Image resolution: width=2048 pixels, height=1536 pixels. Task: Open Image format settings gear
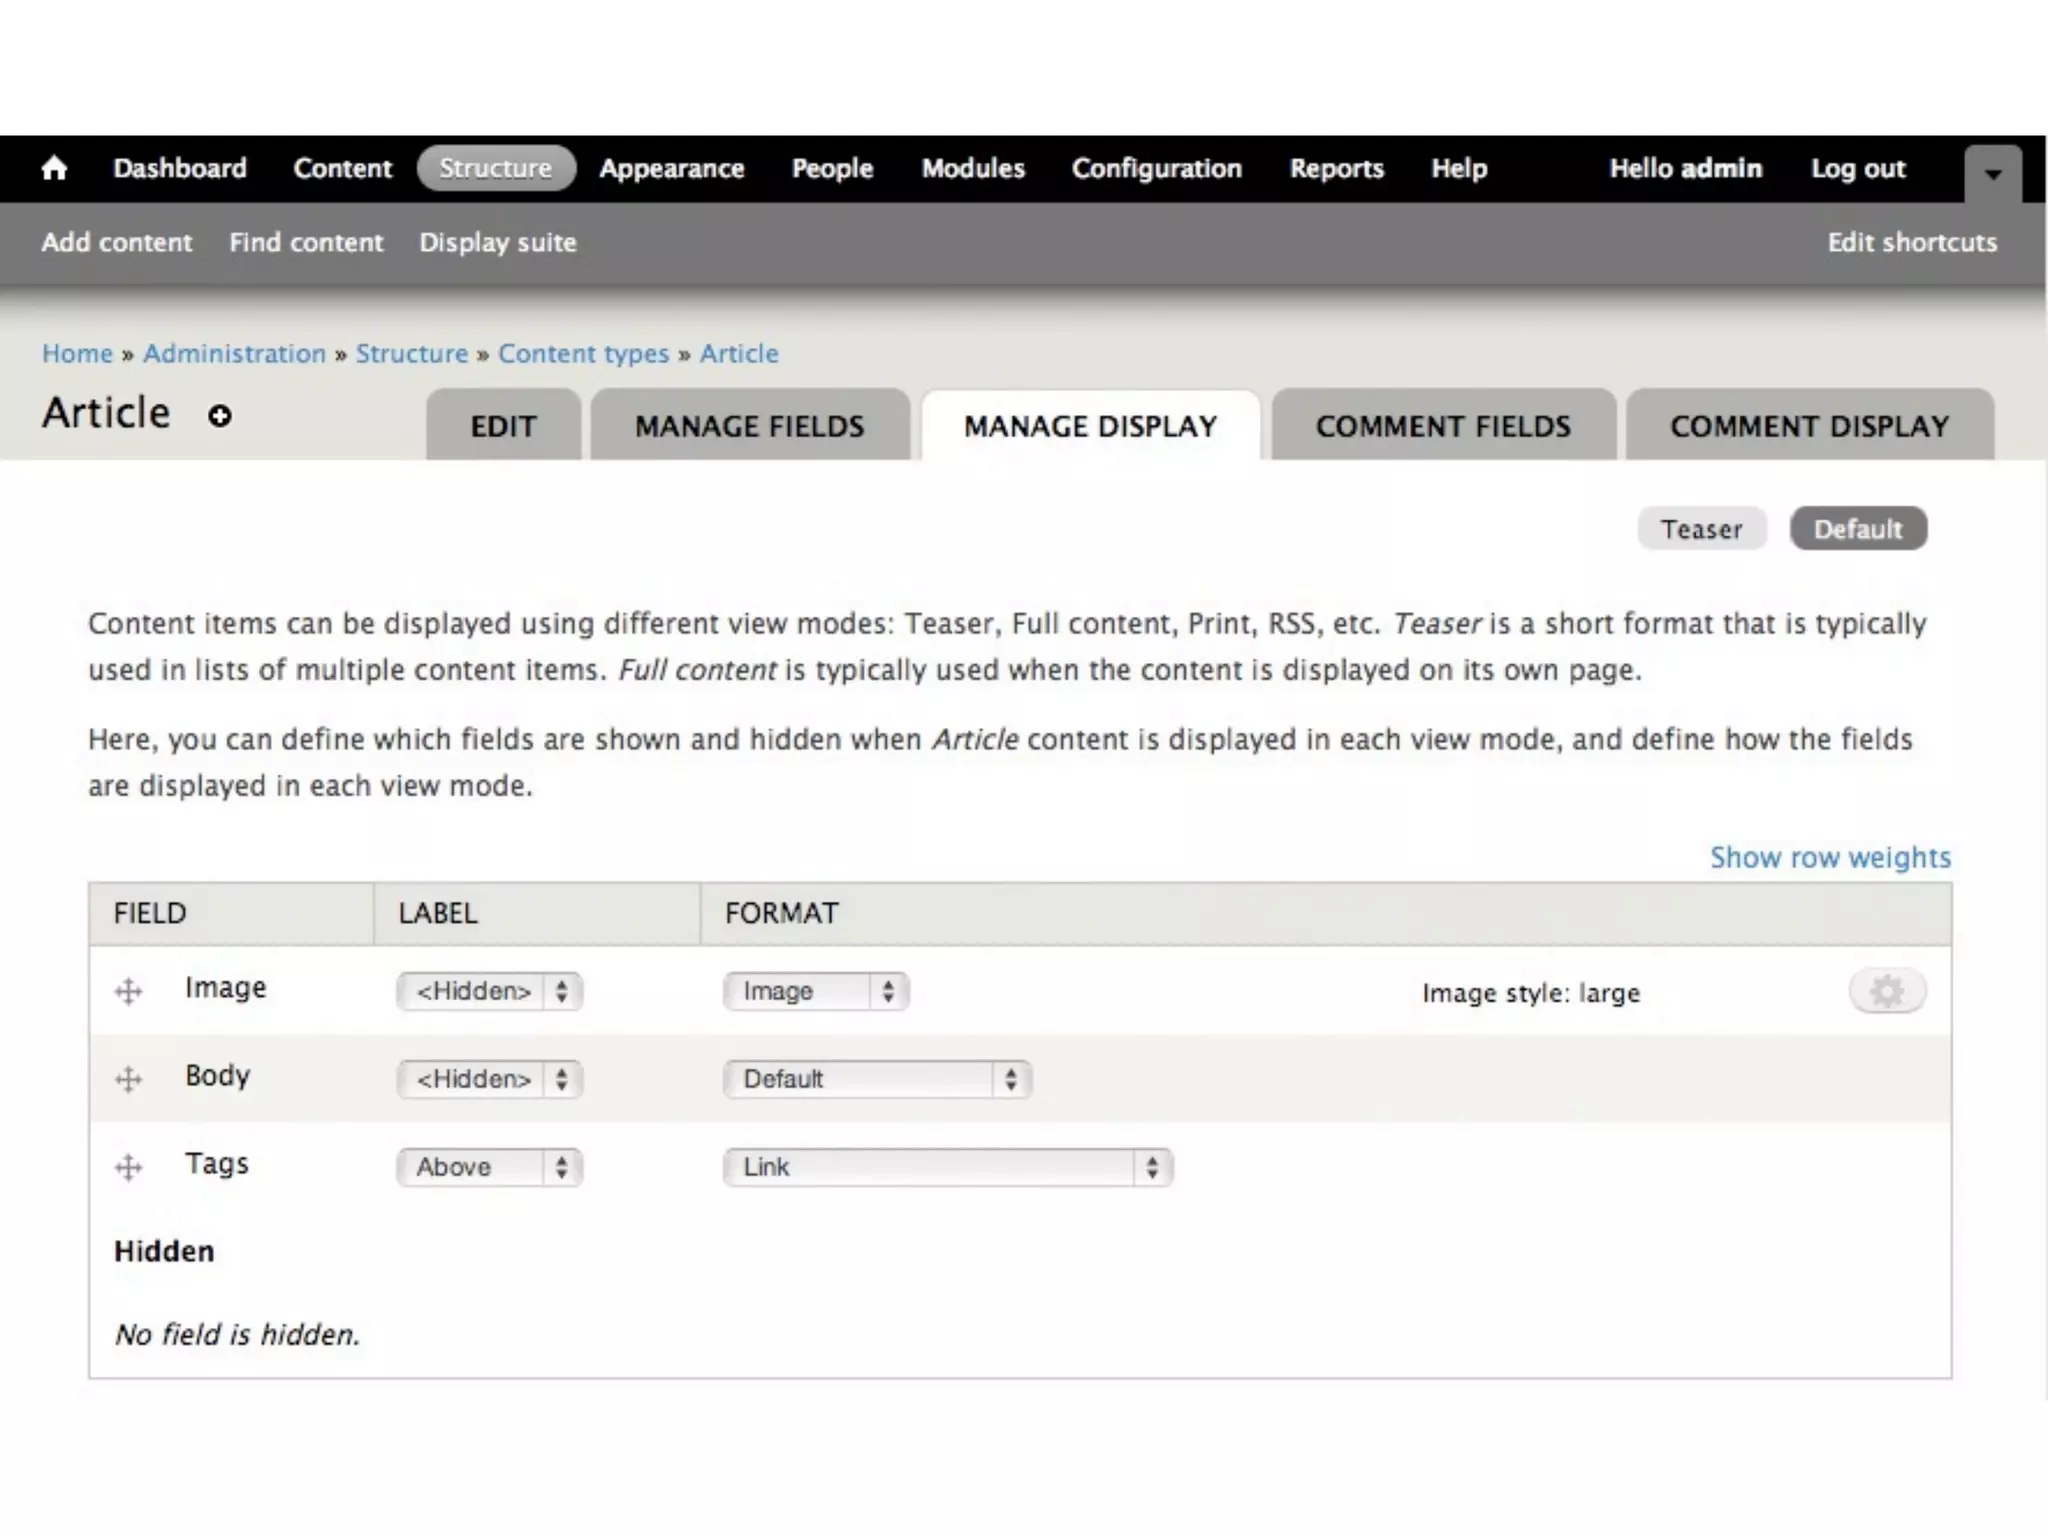(x=1886, y=992)
